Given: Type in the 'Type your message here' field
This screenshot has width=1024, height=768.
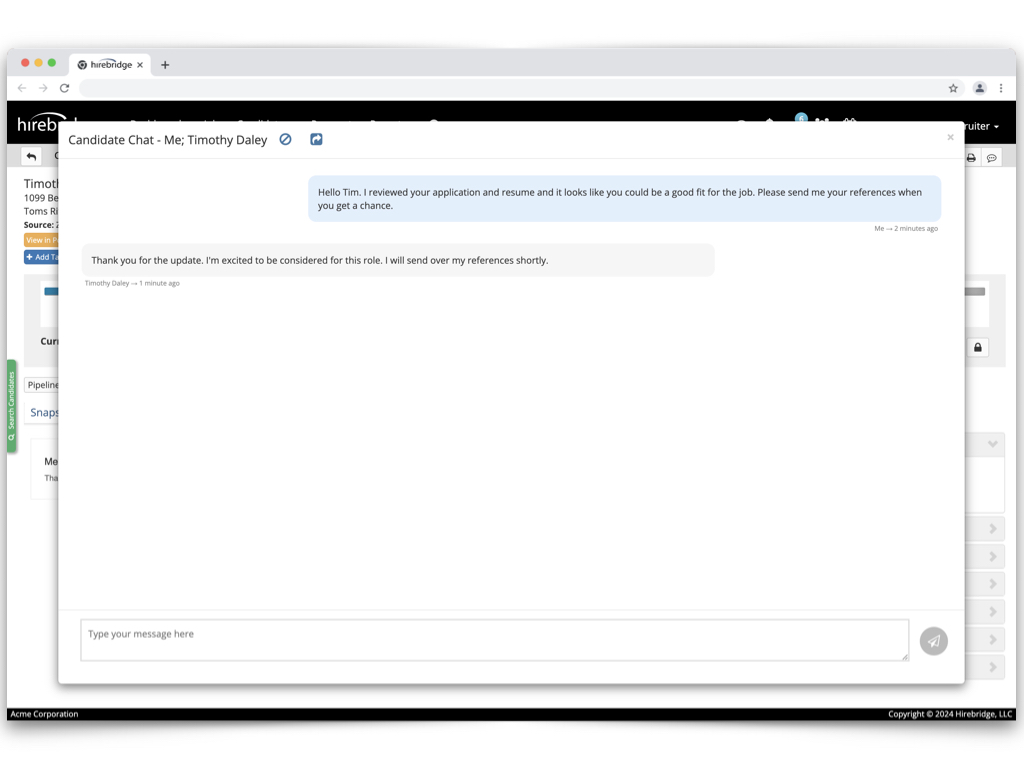Looking at the screenshot, I should tap(494, 640).
